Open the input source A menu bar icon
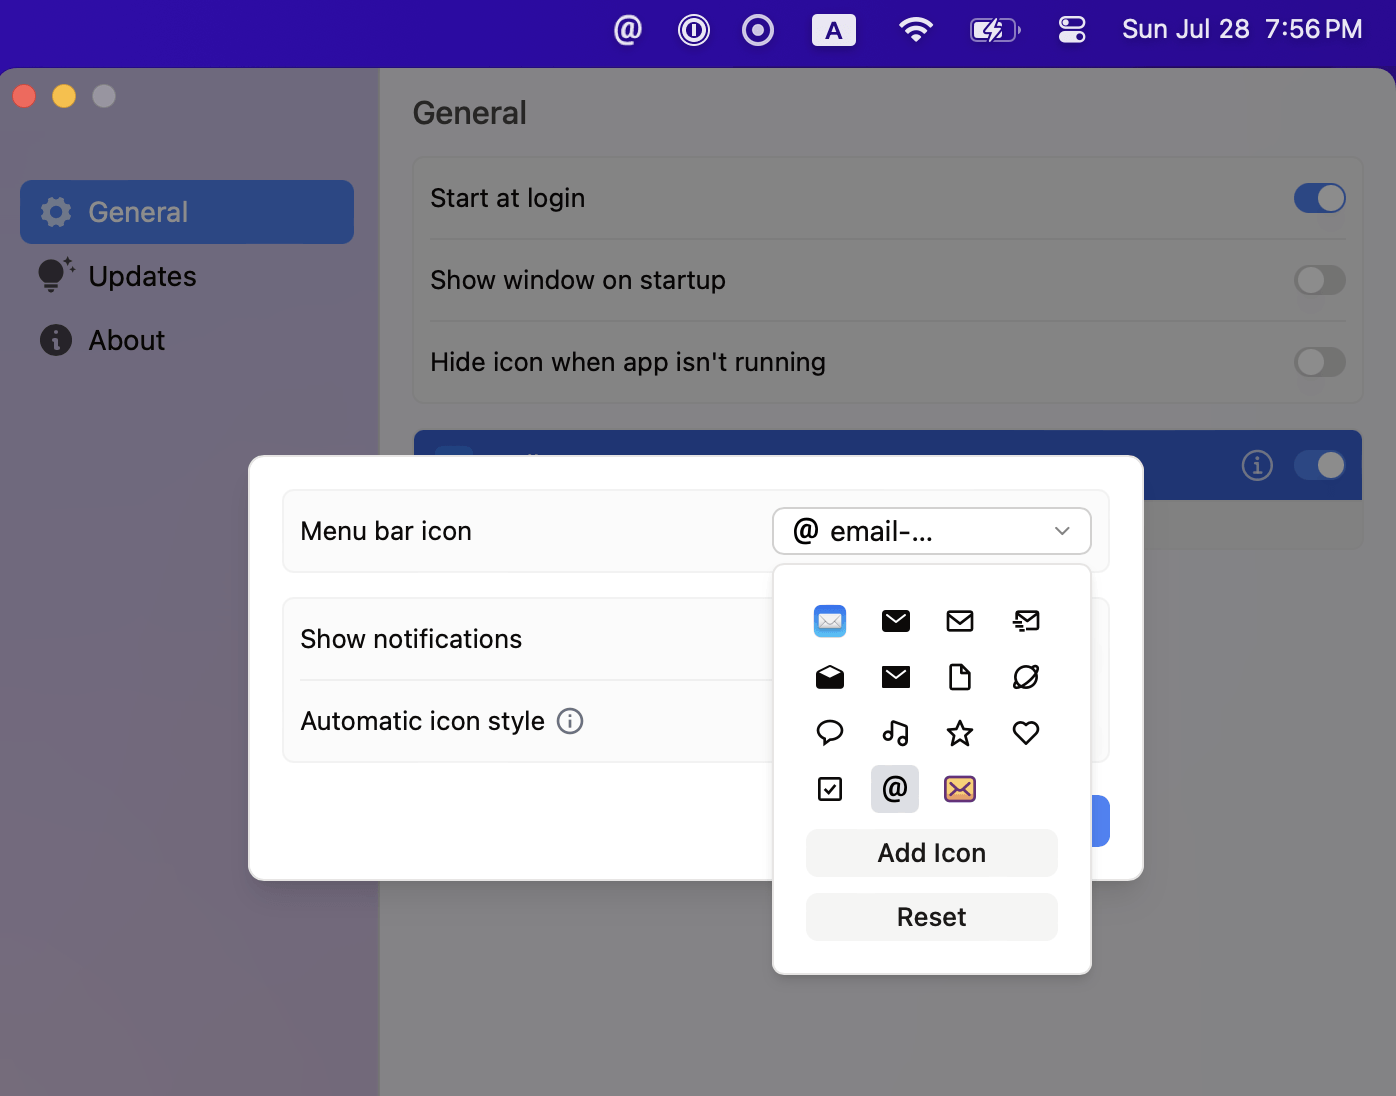 coord(834,30)
